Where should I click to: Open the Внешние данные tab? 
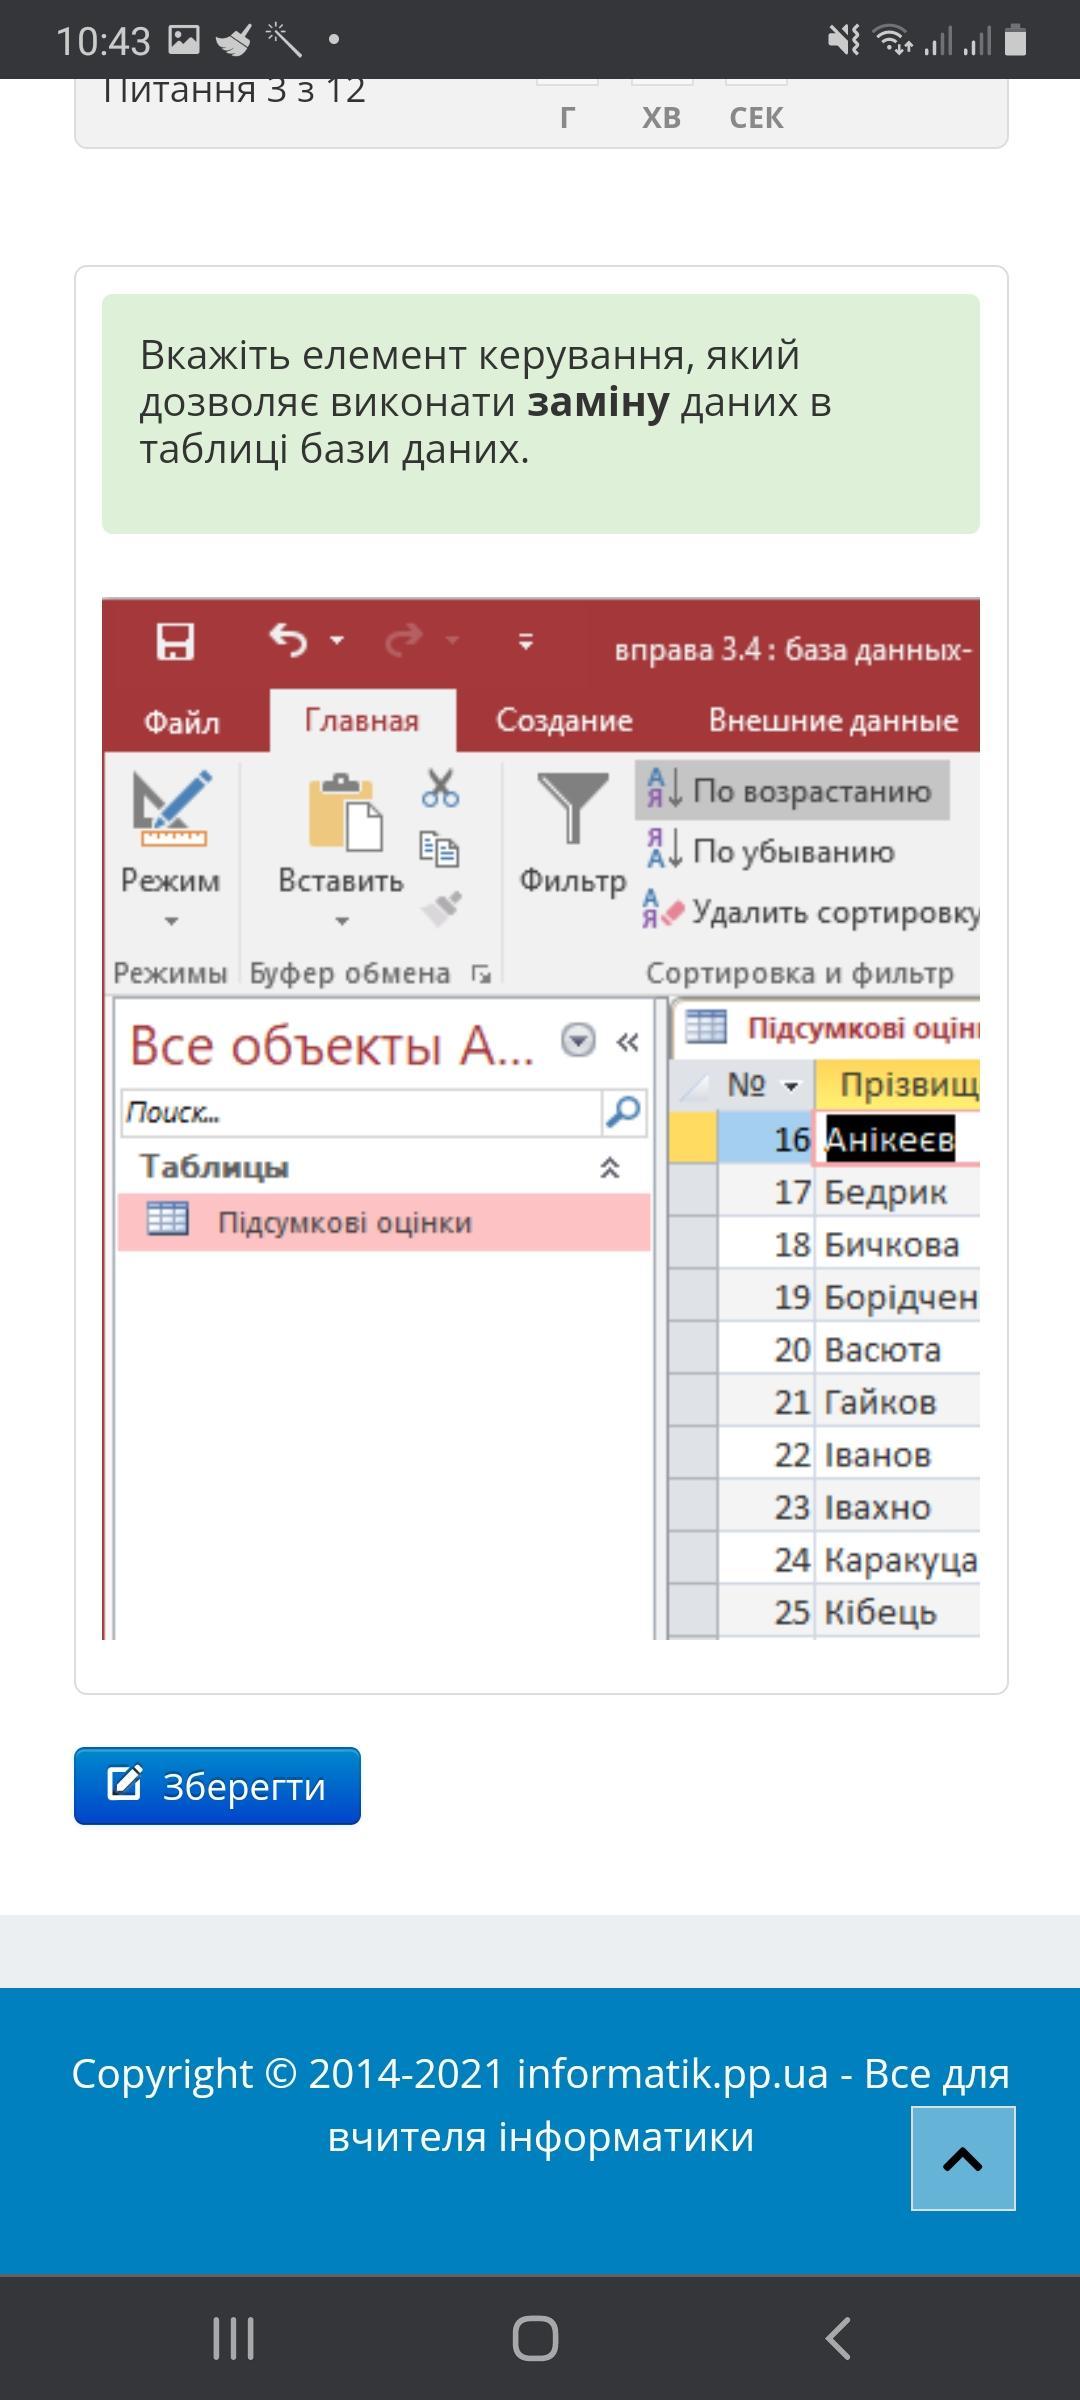pos(832,720)
